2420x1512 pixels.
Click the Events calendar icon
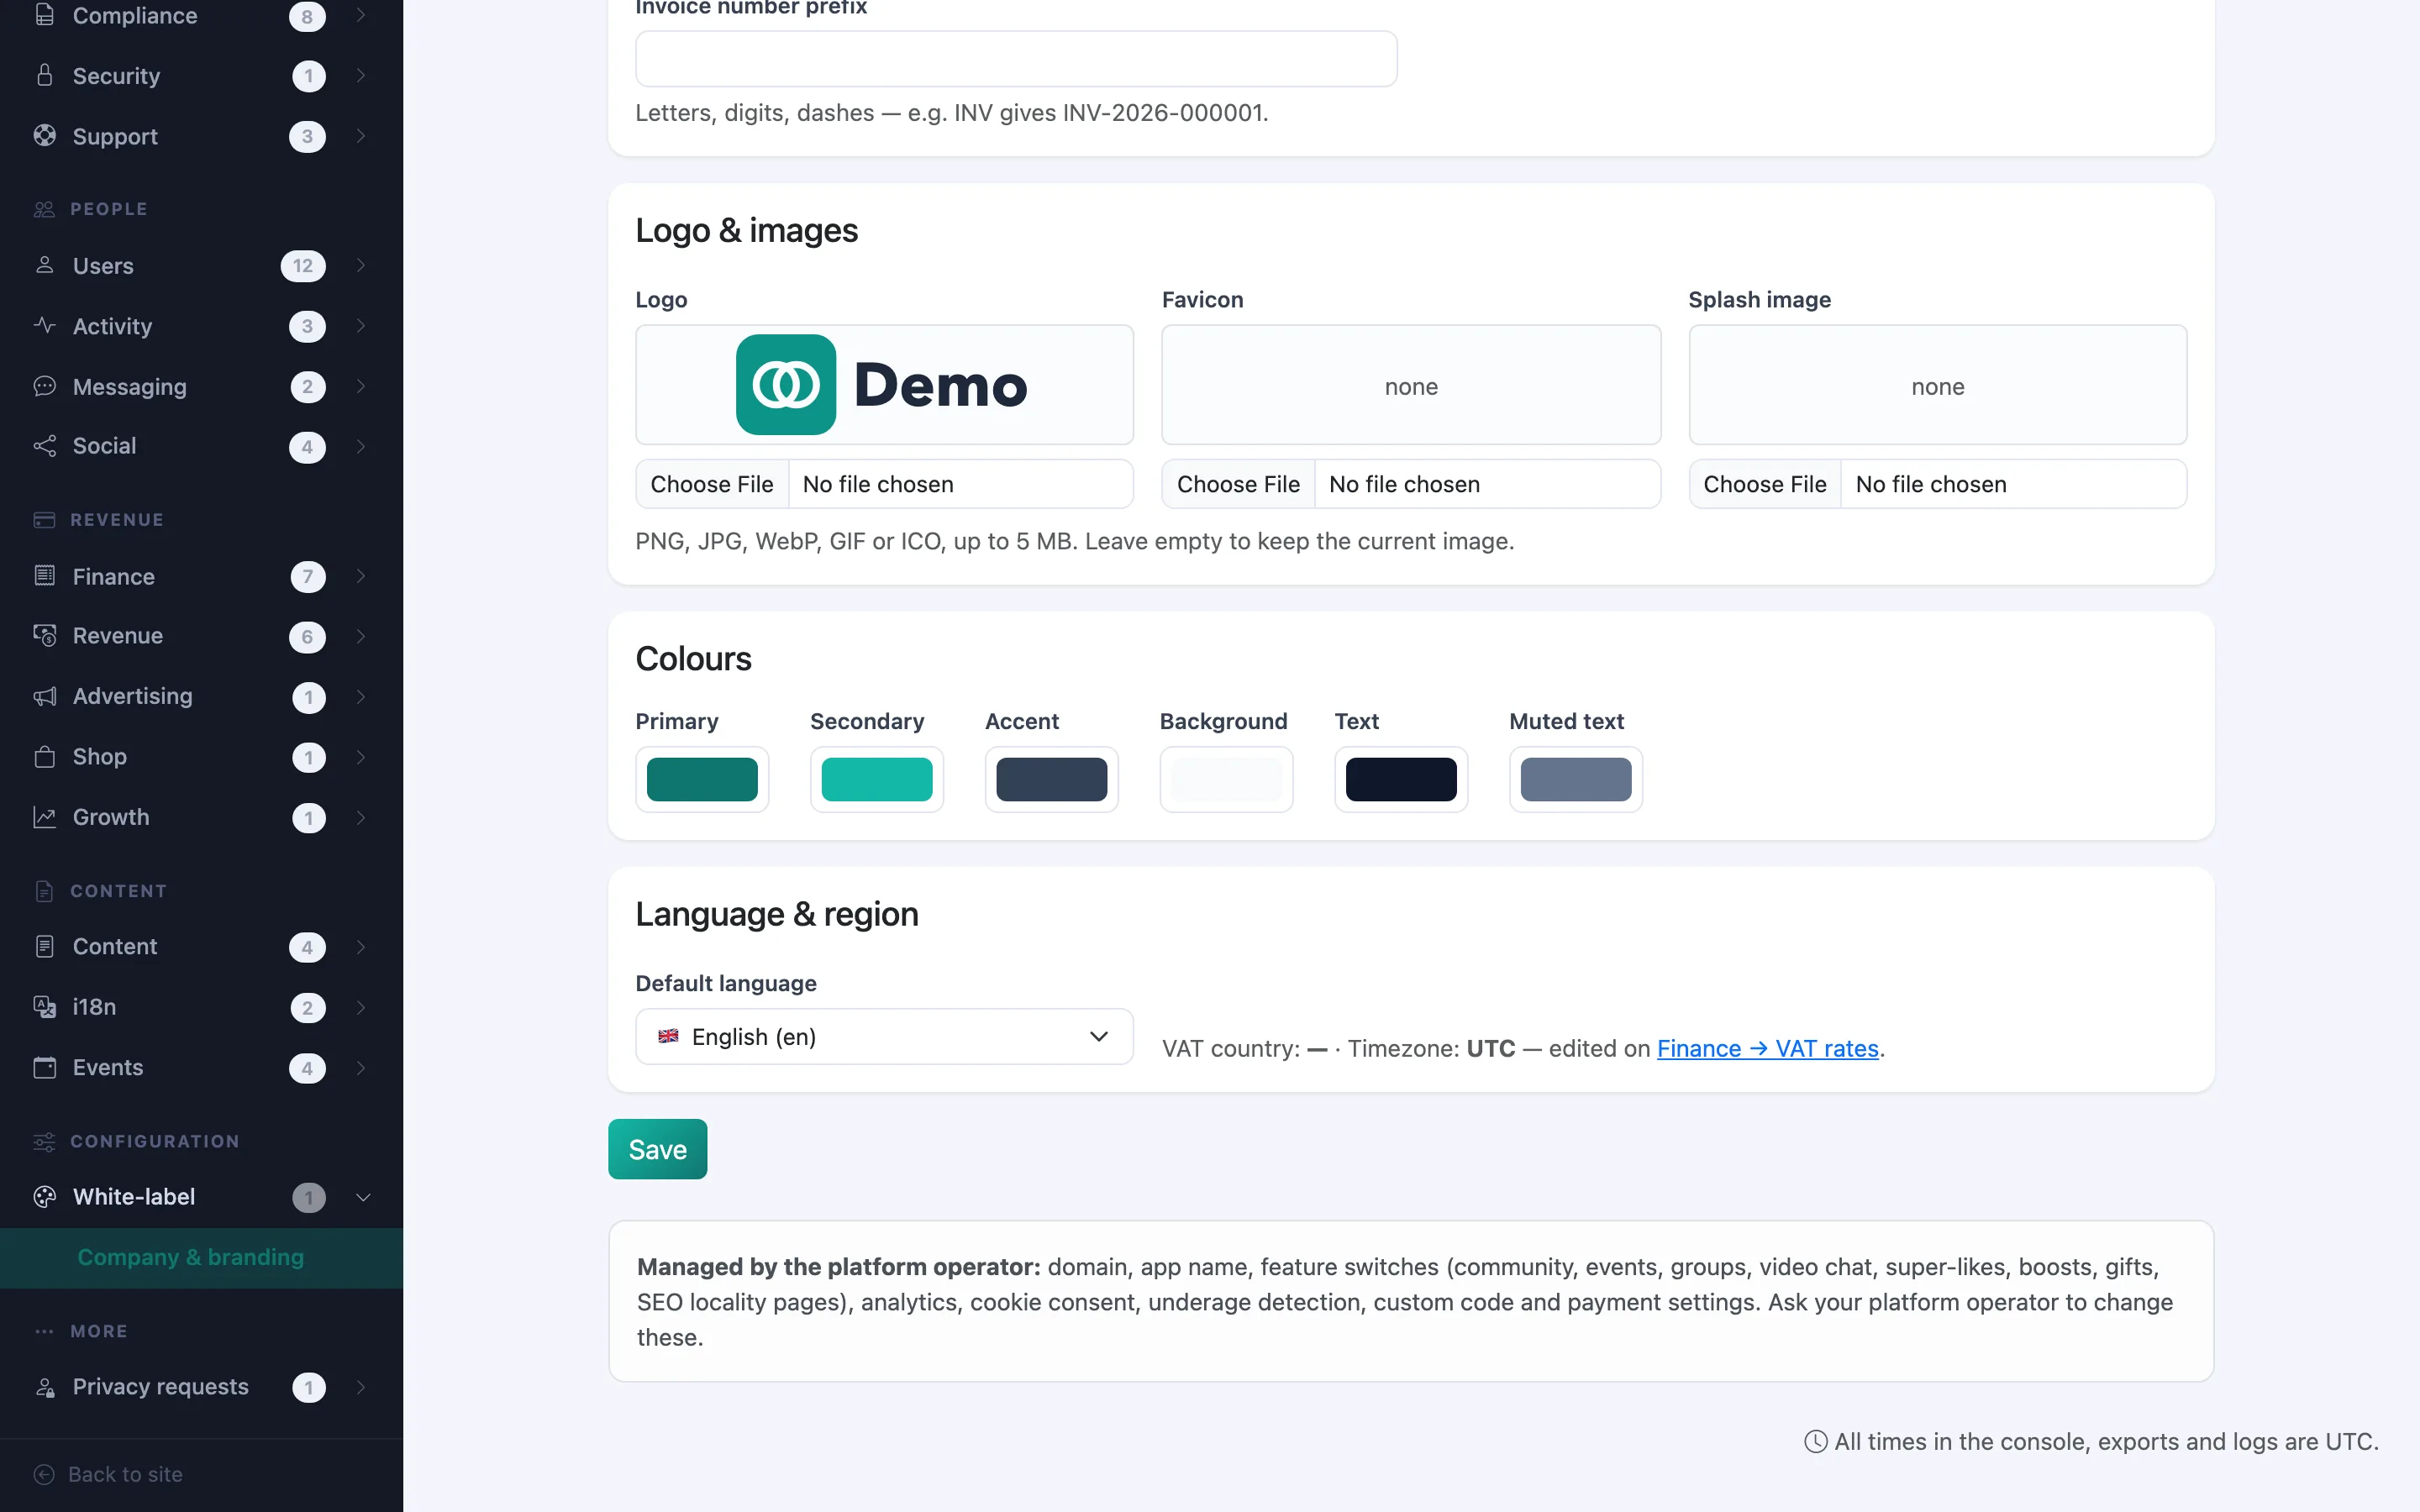click(44, 1067)
